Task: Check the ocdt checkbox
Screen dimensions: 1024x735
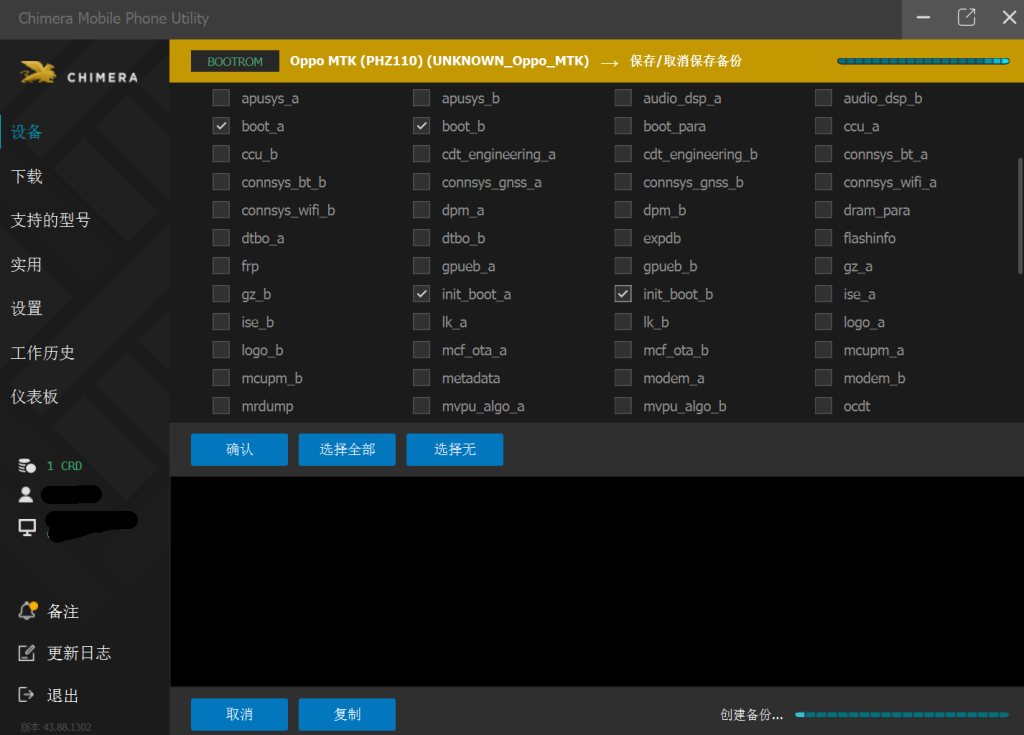Action: (824, 406)
